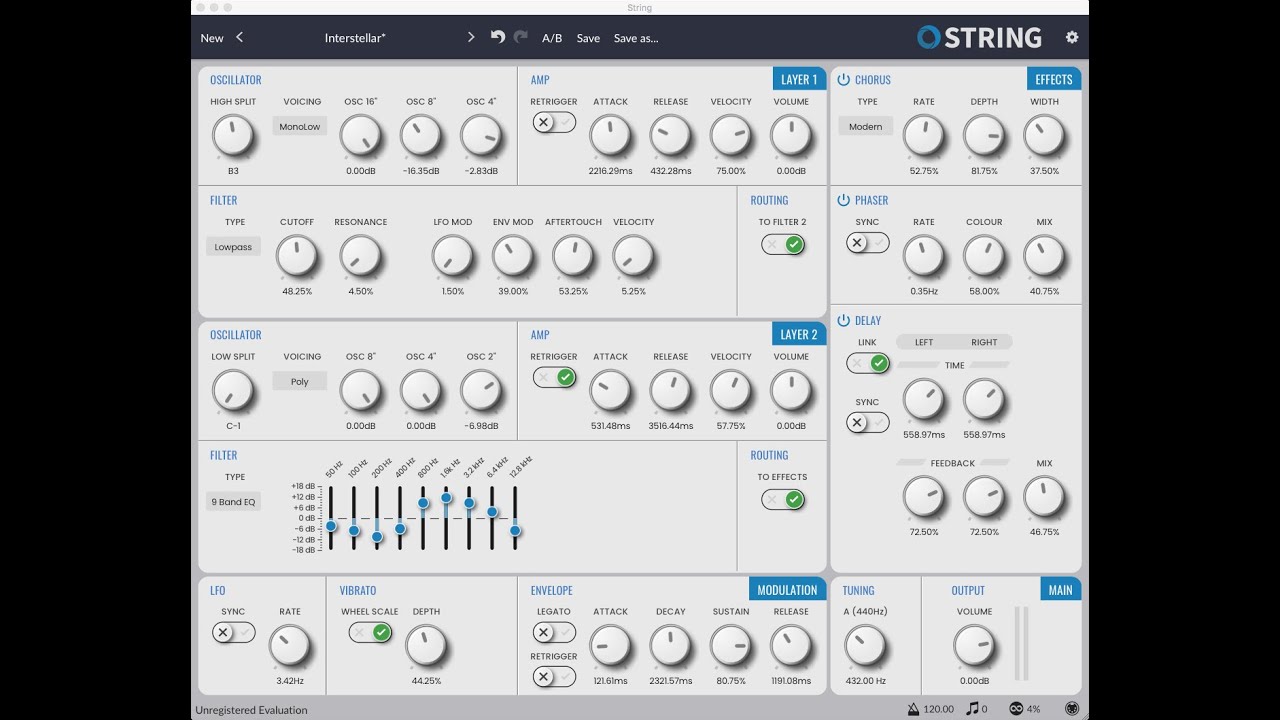Toggle Delay power icon
Viewport: 1280px width, 720px height.
tap(843, 321)
